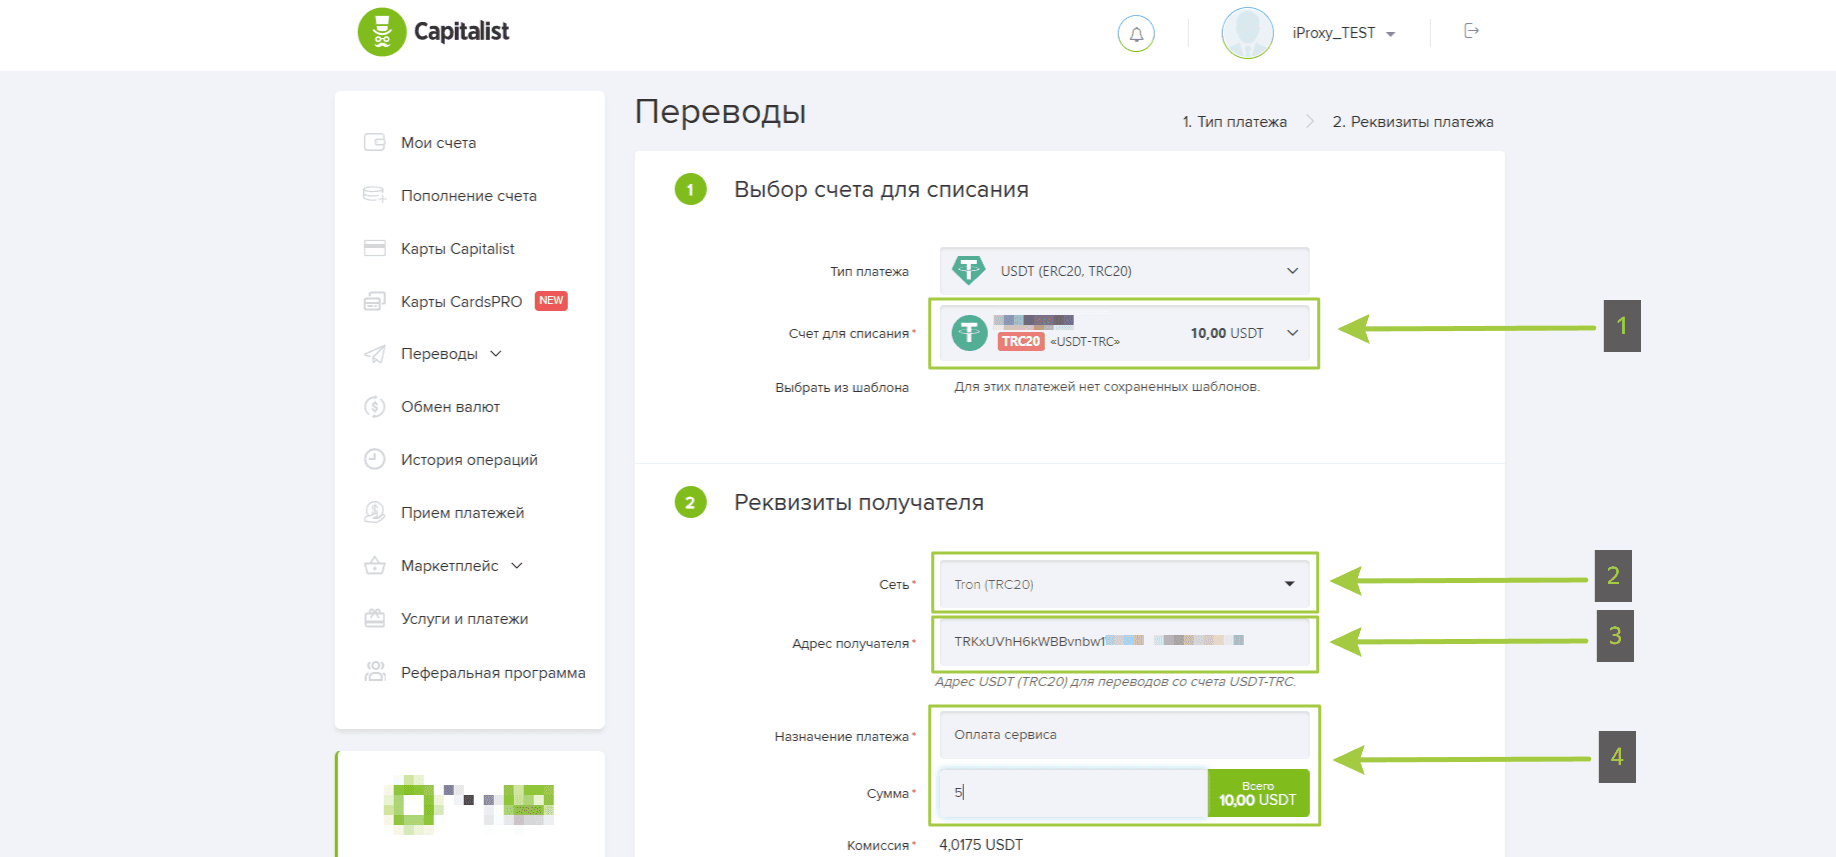The height and width of the screenshot is (857, 1836).
Task: Click the Tether icon in Тип платежа
Action: click(968, 270)
